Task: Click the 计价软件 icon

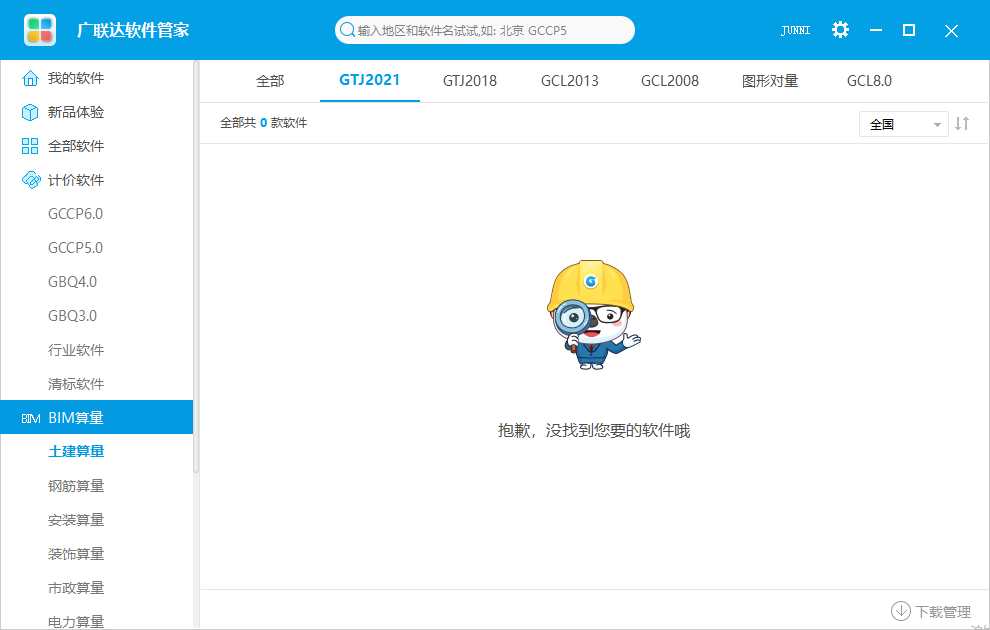Action: pyautogui.click(x=30, y=180)
